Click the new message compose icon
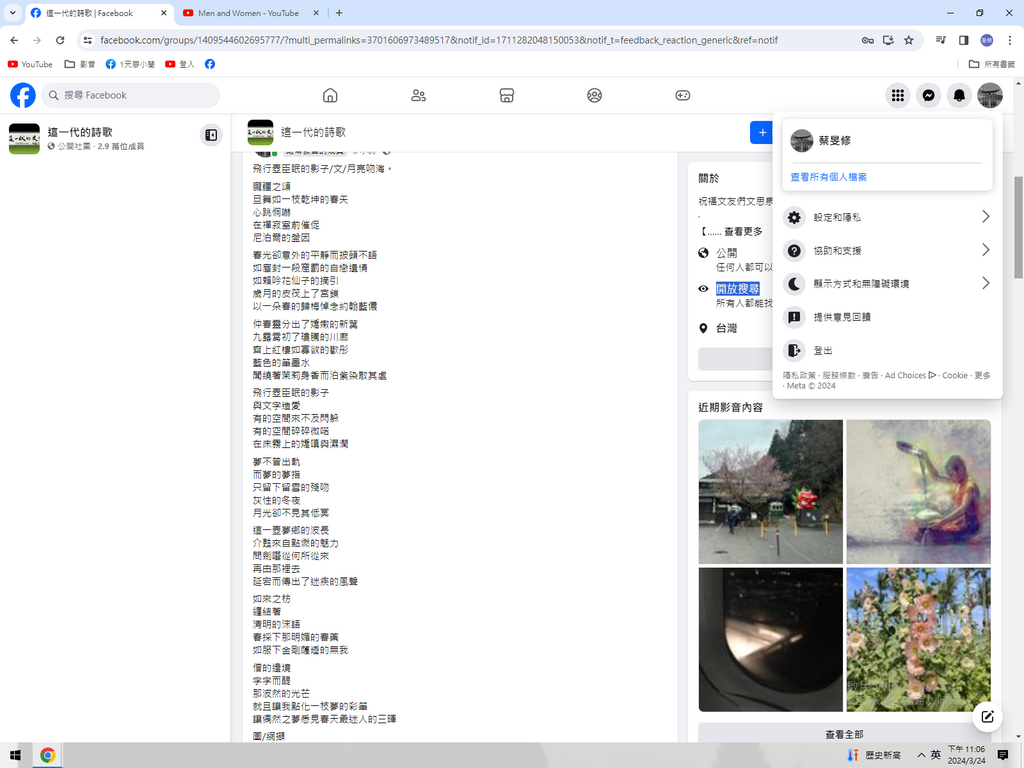The width and height of the screenshot is (1024, 768). 987,716
